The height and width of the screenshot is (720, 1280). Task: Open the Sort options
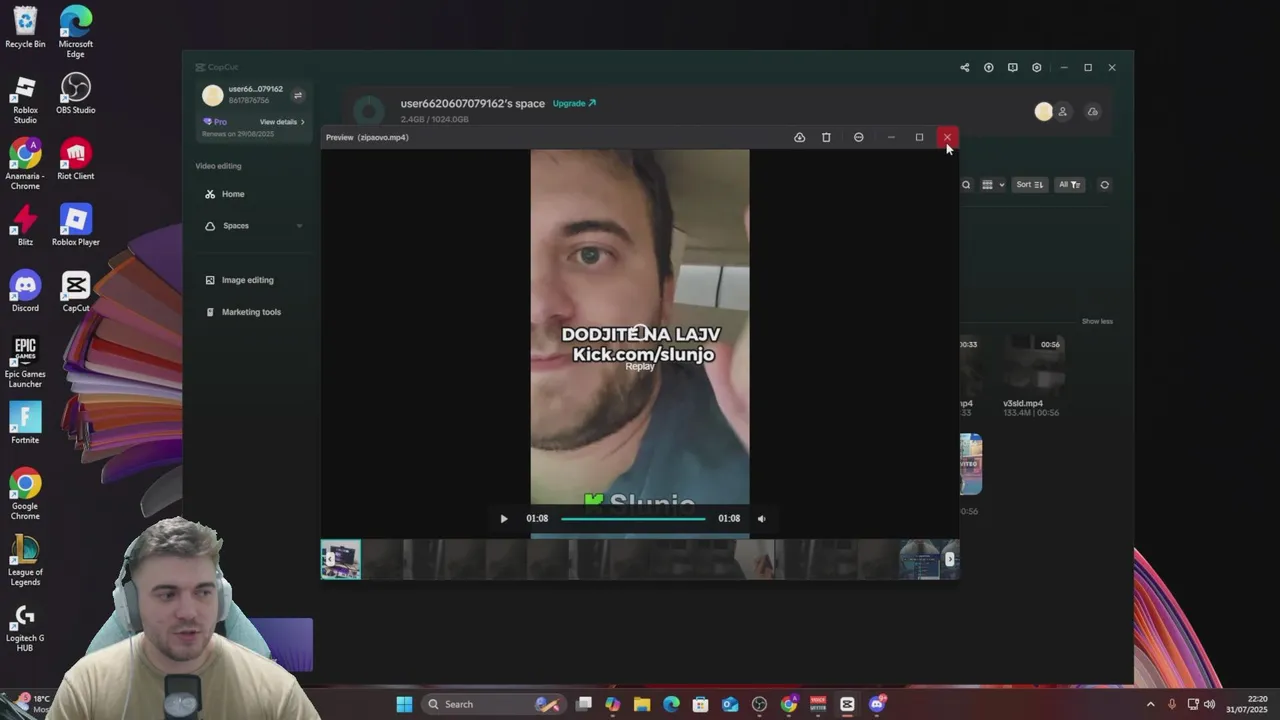click(x=1029, y=185)
